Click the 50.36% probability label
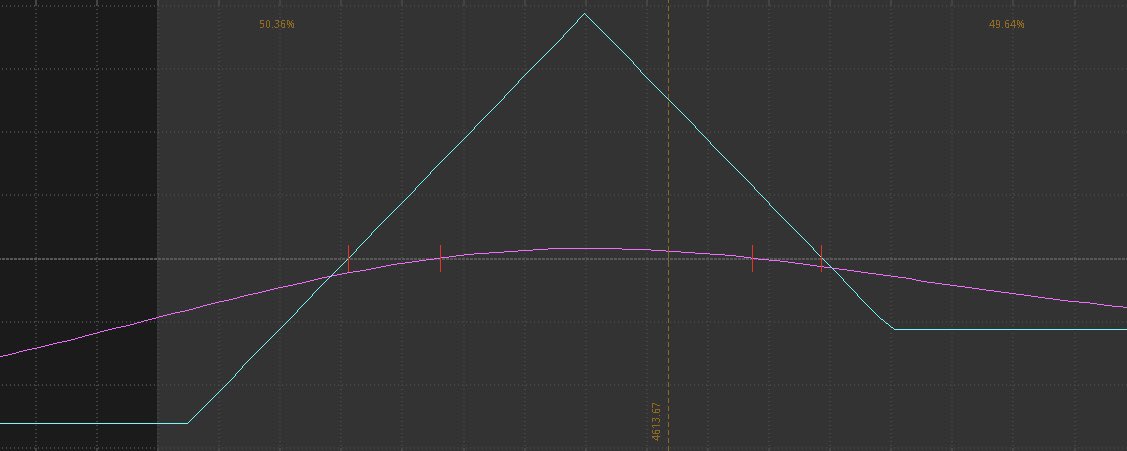This screenshot has height=451, width=1127. click(277, 24)
